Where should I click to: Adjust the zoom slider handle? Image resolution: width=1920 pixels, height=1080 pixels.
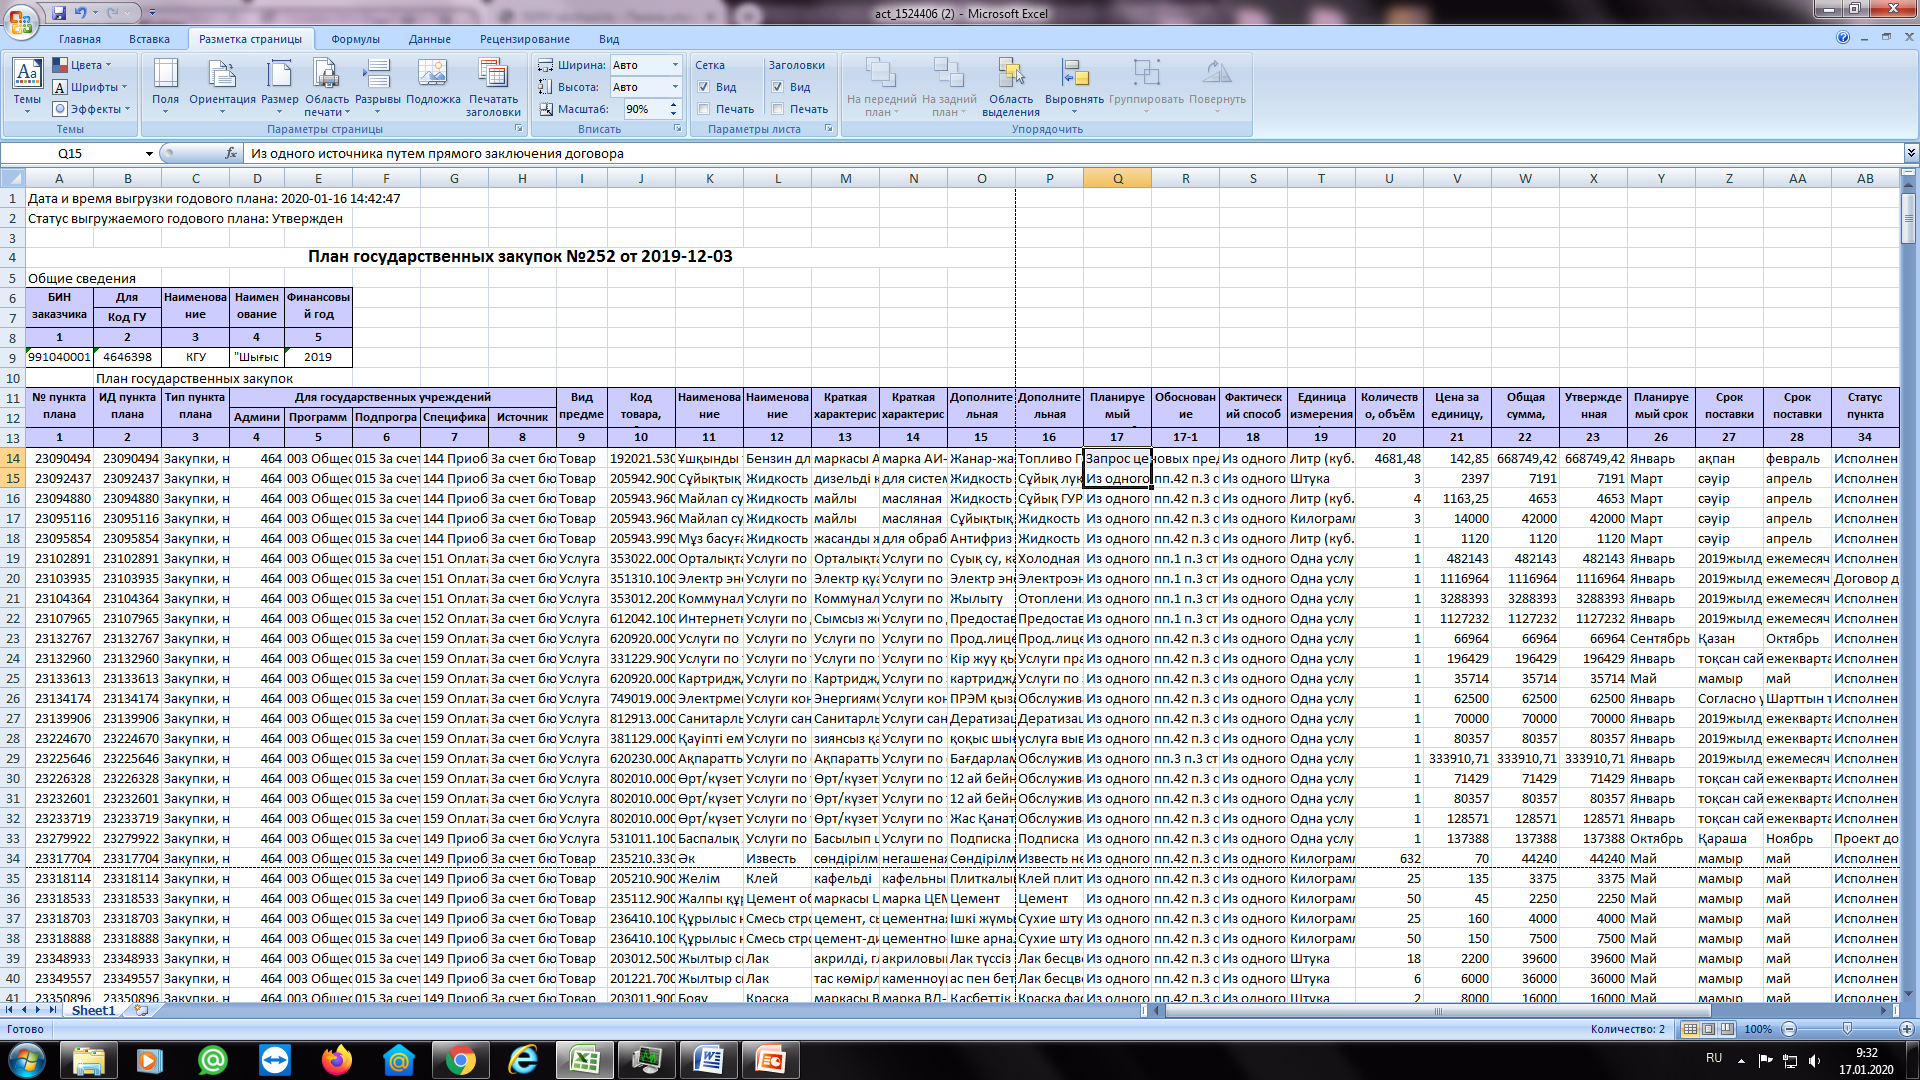(x=1847, y=1029)
